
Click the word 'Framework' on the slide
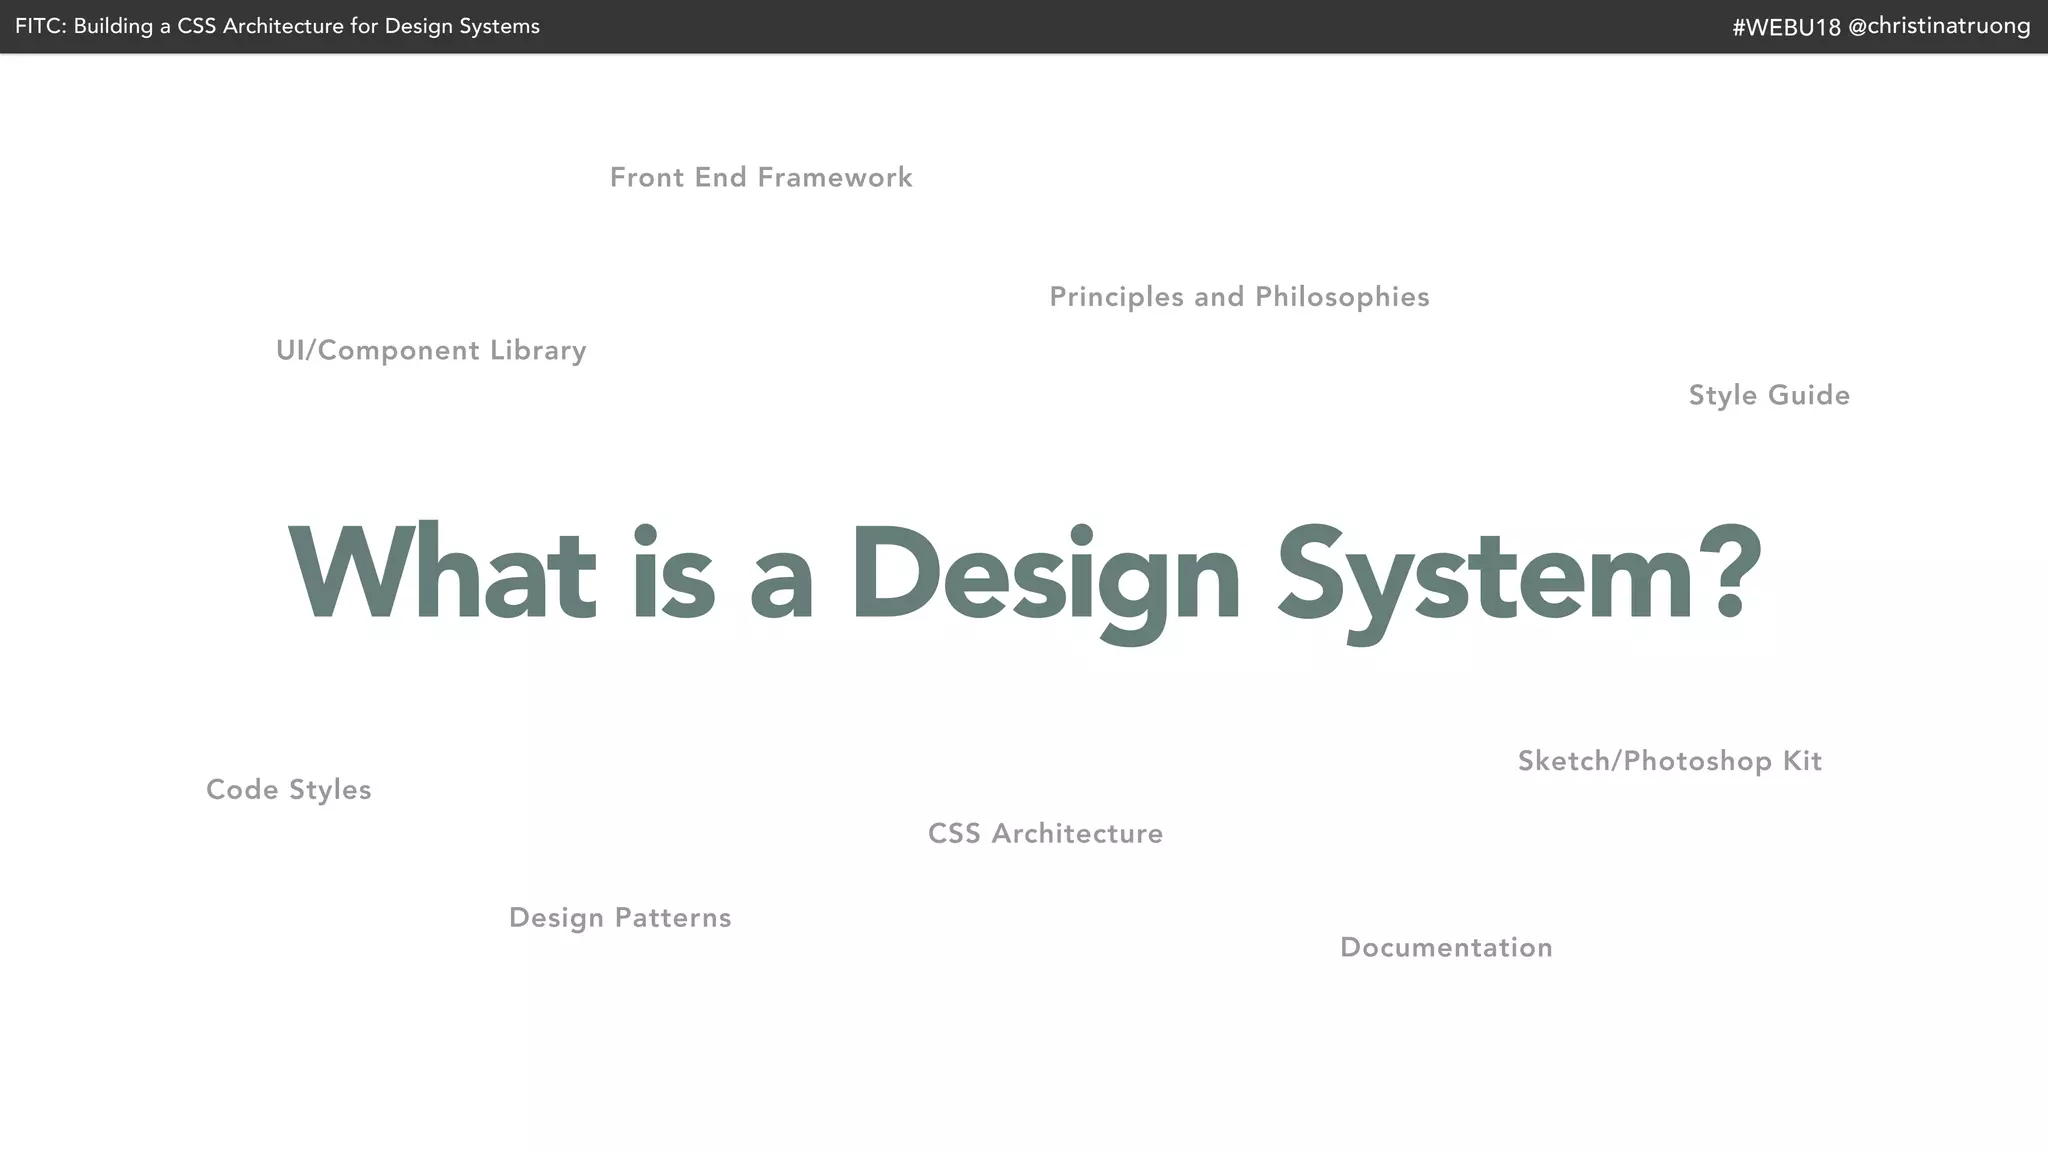(835, 178)
